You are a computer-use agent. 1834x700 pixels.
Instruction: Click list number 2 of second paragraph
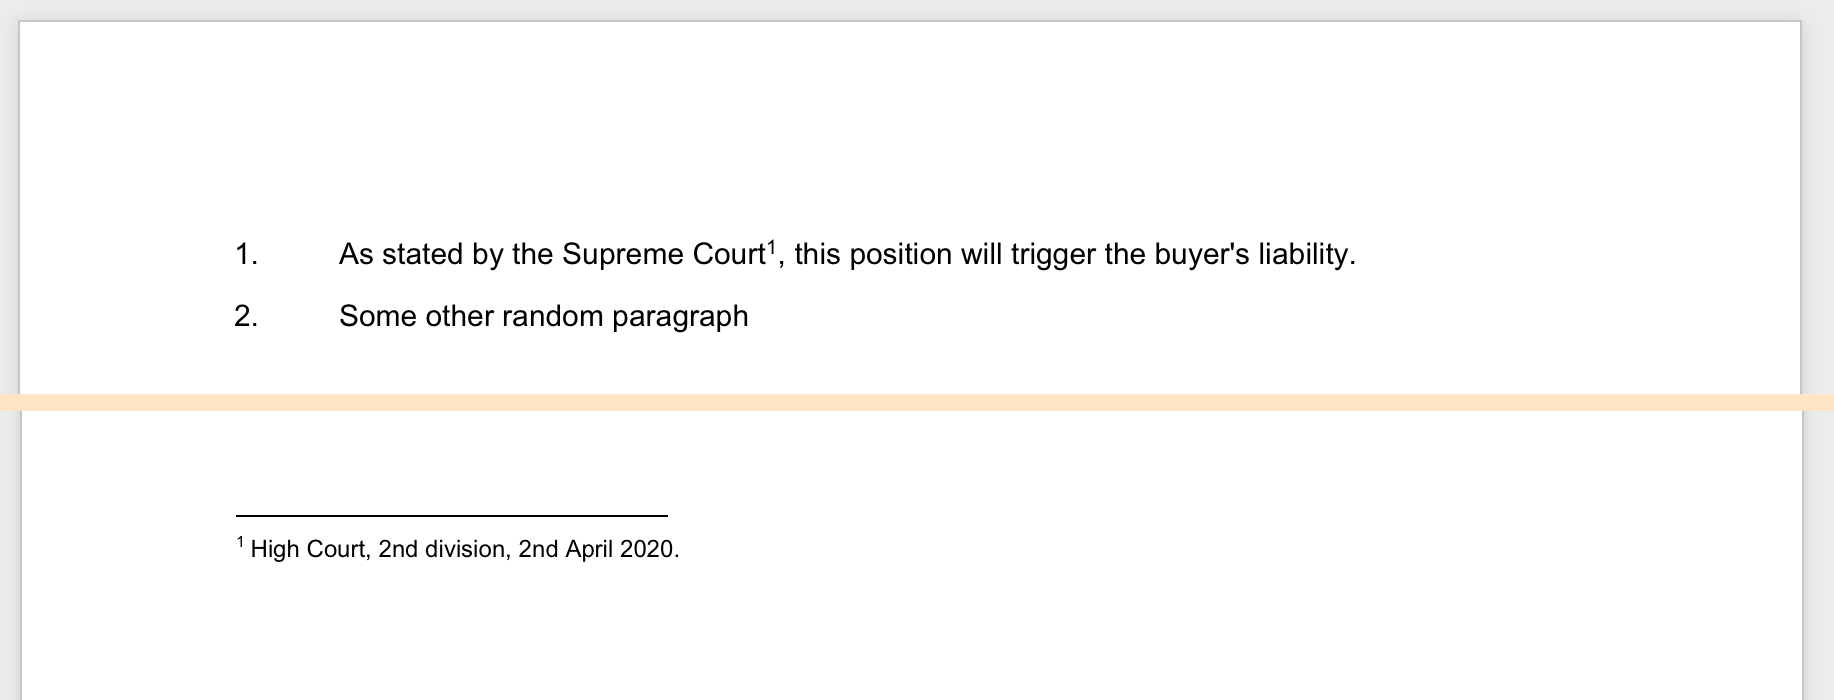pyautogui.click(x=246, y=317)
